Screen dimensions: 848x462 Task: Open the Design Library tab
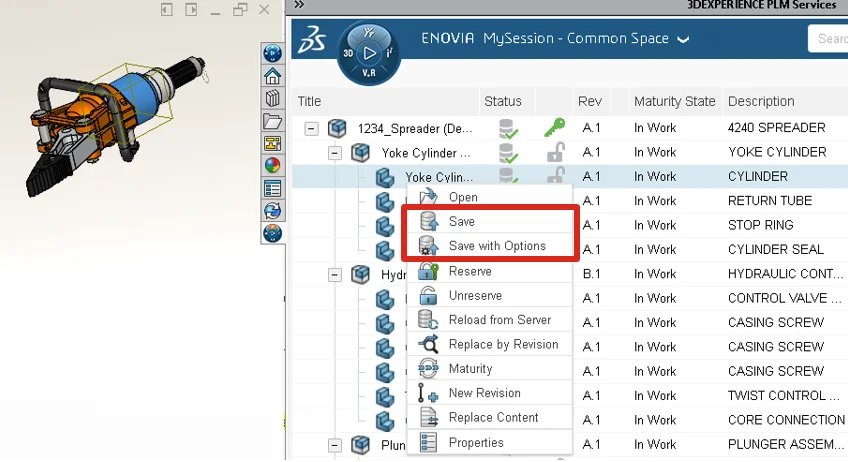273,98
